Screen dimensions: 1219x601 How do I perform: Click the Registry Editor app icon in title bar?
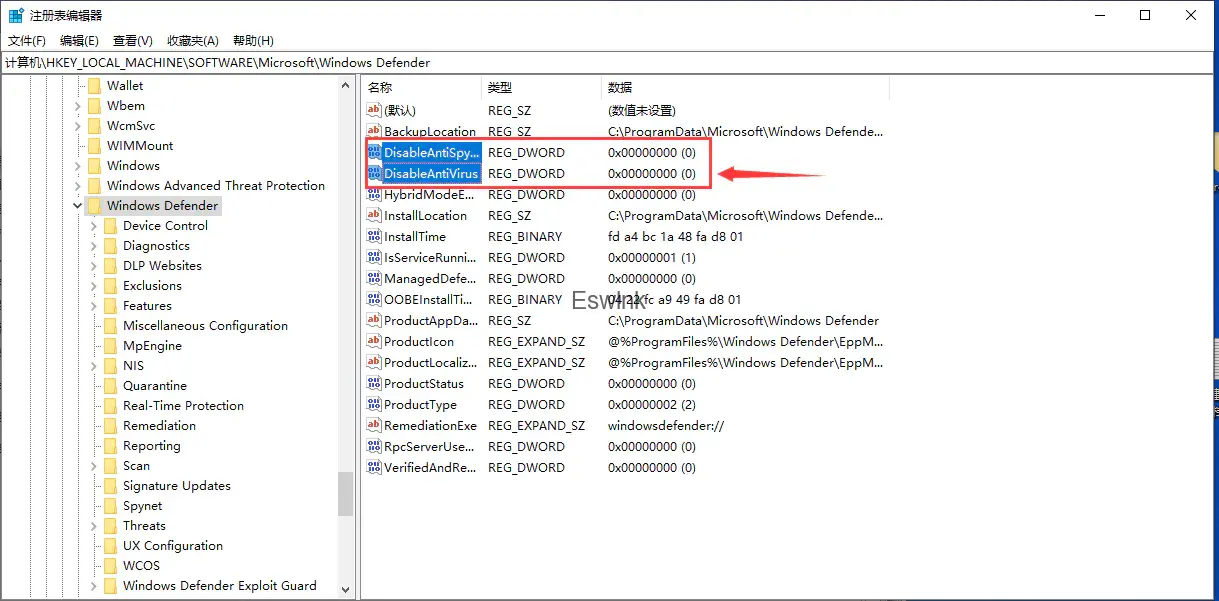[x=17, y=15]
